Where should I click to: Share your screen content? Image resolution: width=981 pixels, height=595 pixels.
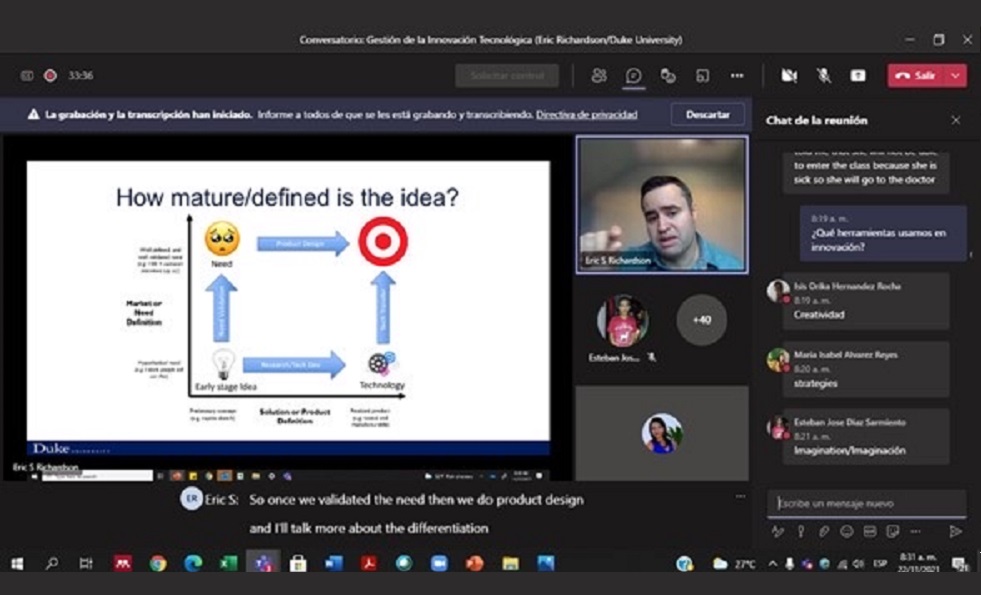pos(857,75)
